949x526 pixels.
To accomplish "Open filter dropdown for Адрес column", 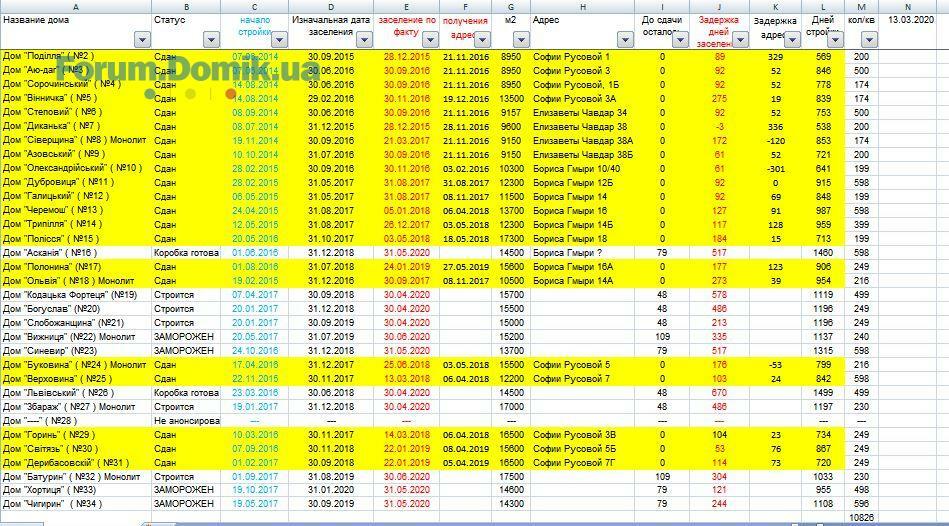I will 625,40.
